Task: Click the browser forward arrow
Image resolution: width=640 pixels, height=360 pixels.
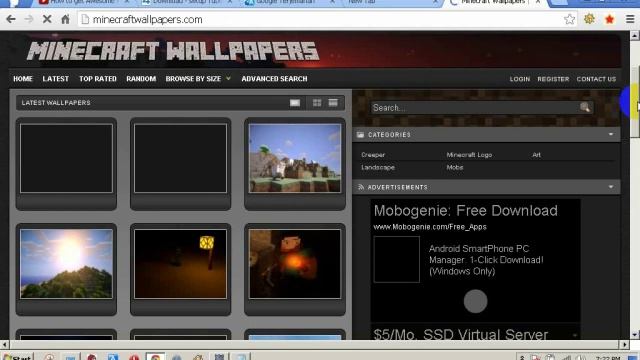Action: coord(29,19)
